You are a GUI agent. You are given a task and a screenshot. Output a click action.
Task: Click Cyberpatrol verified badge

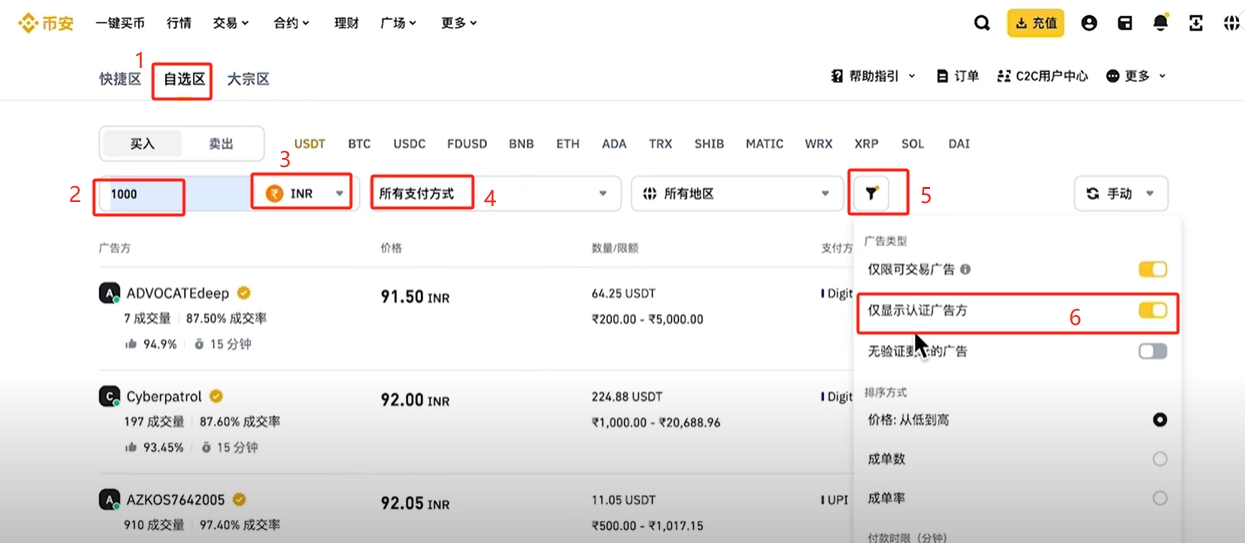click(215, 396)
